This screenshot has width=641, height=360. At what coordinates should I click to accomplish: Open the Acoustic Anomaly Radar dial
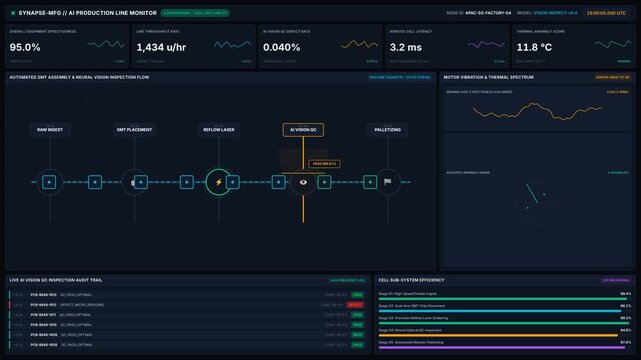pyautogui.click(x=537, y=202)
